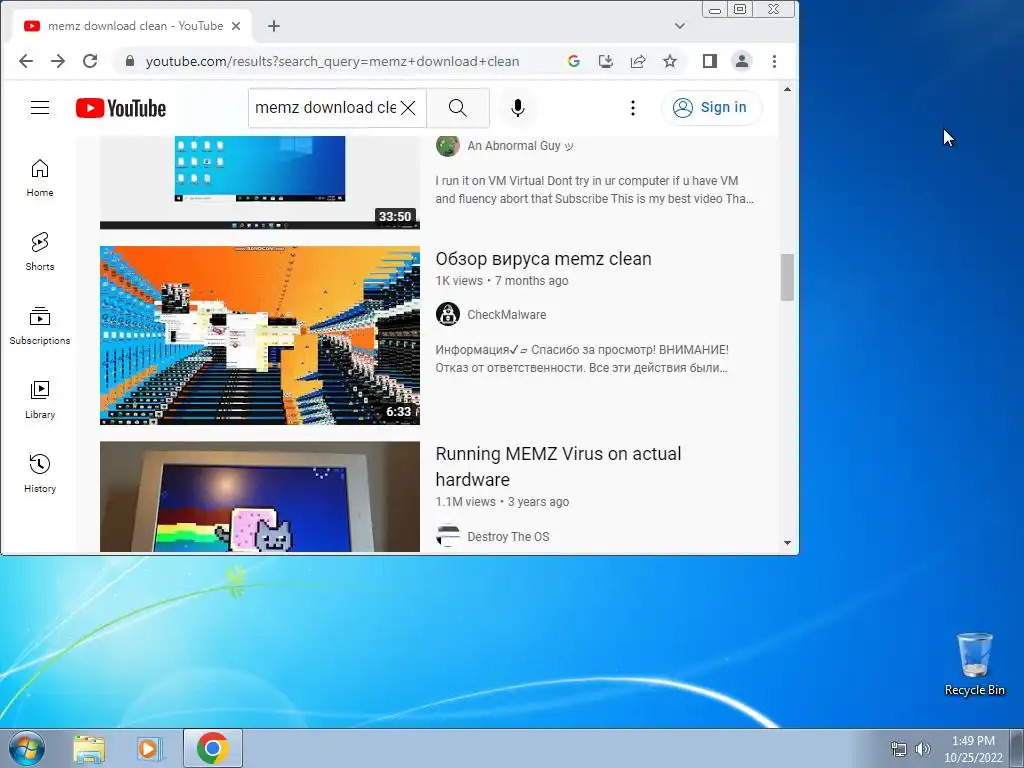Close the memz download clean tab
Image resolution: width=1024 pixels, height=768 pixels.
[236, 26]
